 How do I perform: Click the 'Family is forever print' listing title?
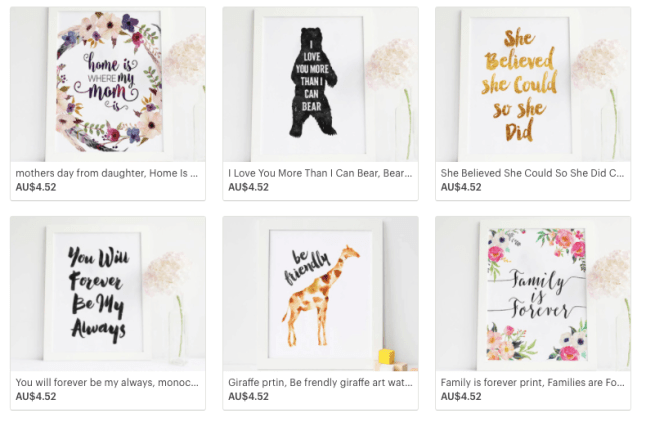pos(532,382)
